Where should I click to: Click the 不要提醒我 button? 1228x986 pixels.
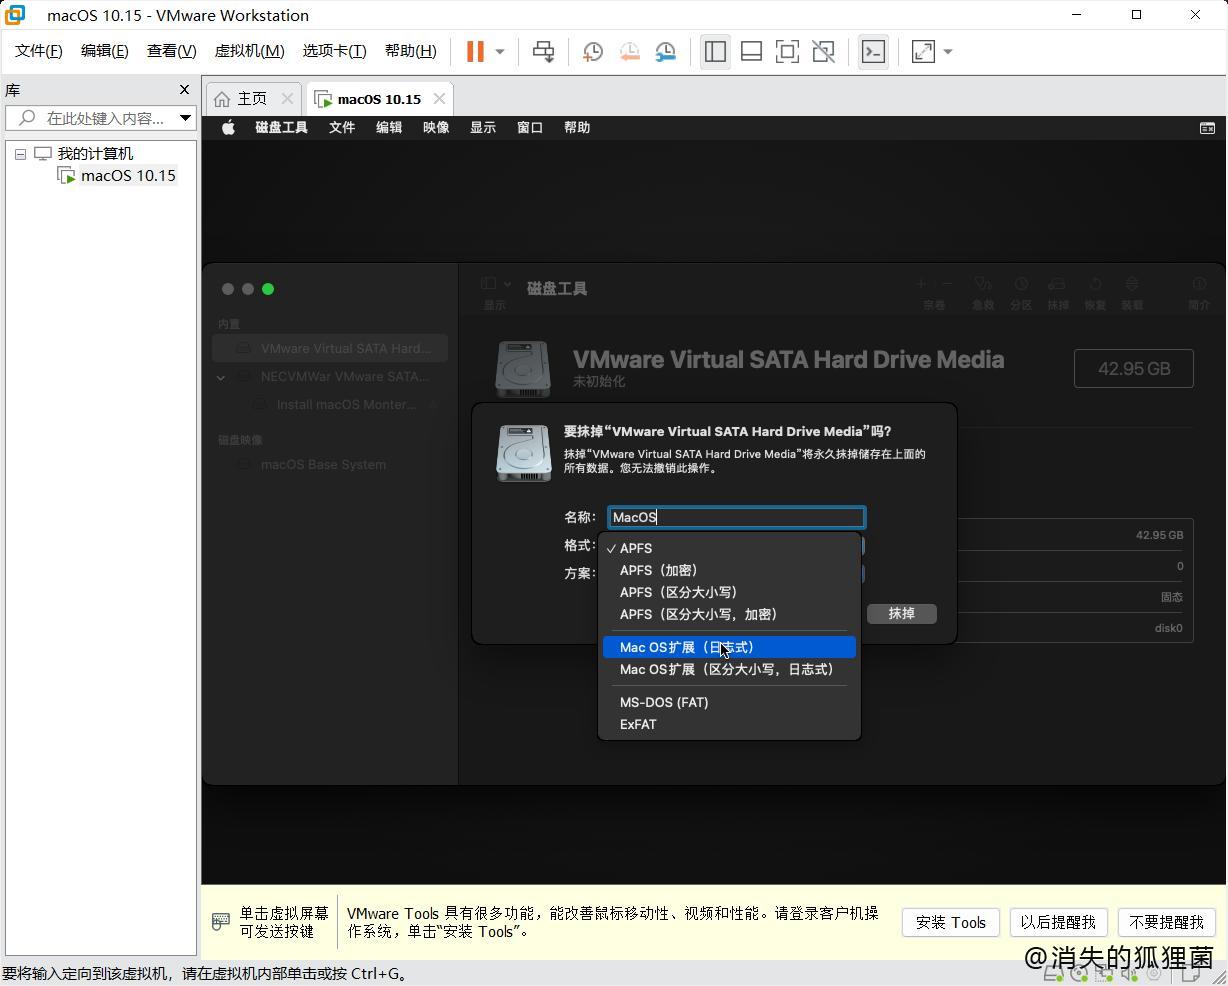(1166, 922)
